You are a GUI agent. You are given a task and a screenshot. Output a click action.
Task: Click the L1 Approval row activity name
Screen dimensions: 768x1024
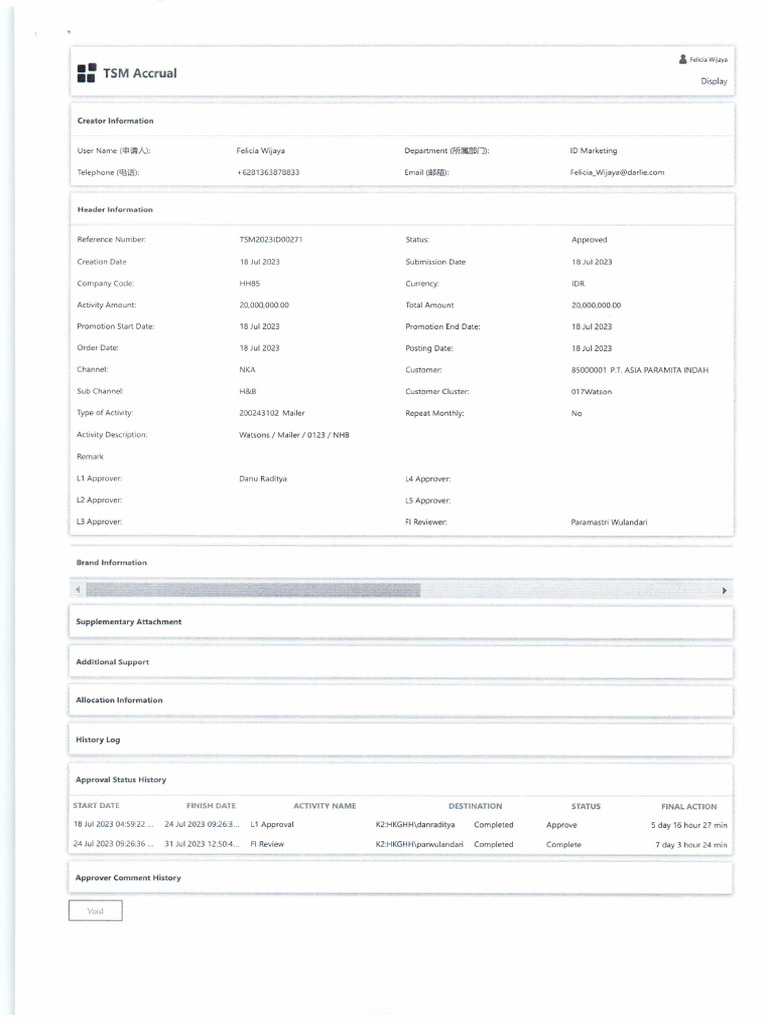pyautogui.click(x=272, y=825)
